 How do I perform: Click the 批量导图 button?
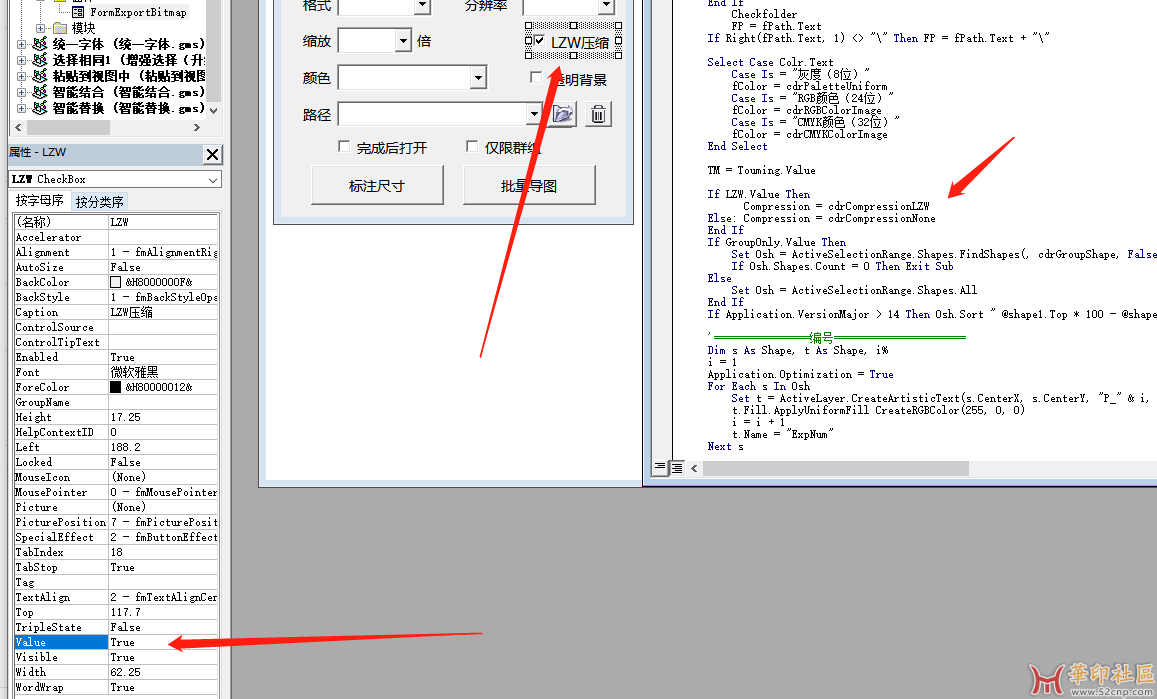tap(529, 185)
